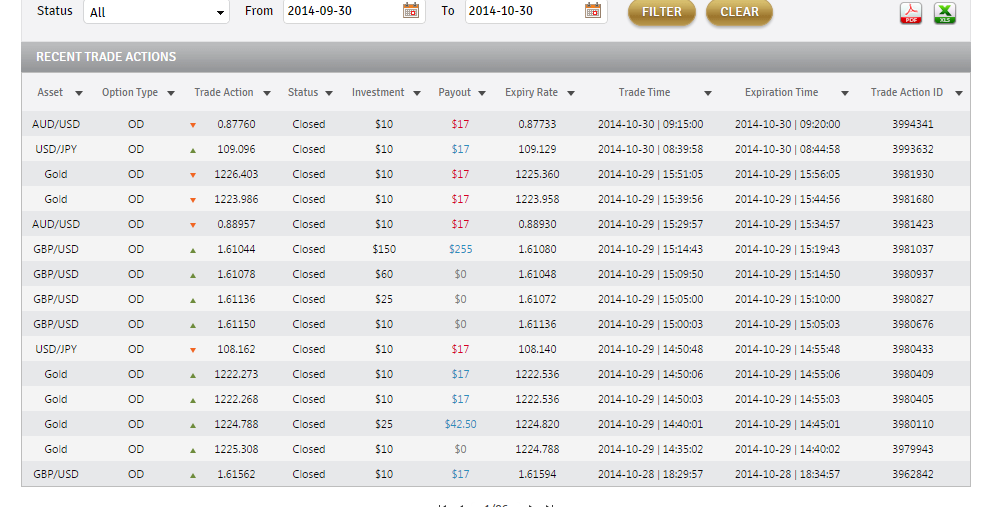Open calendar picker for From date
This screenshot has height=507, width=985.
(411, 10)
